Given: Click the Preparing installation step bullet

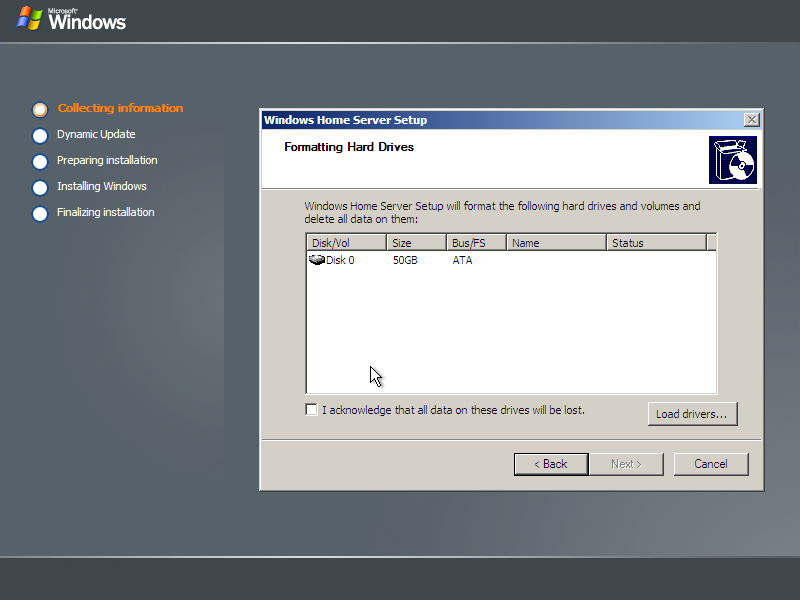Looking at the screenshot, I should [40, 161].
